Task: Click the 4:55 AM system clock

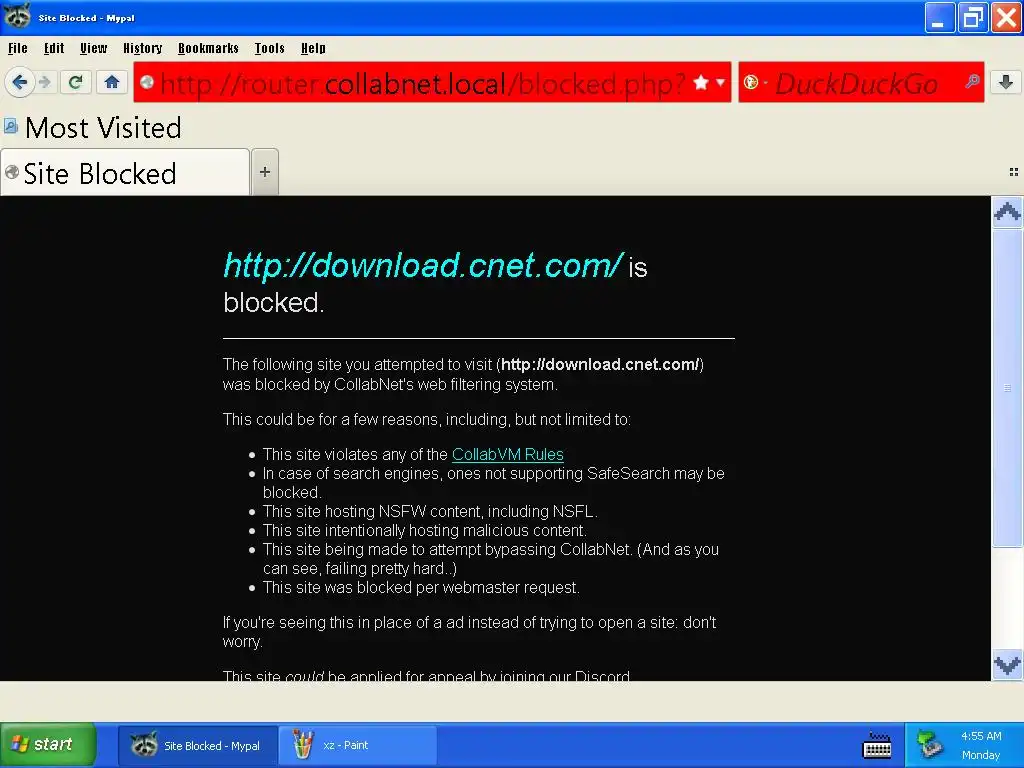Action: point(981,736)
